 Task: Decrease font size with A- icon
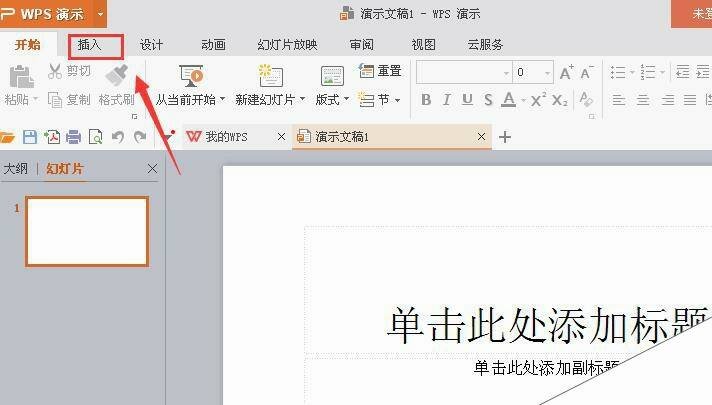(587, 72)
